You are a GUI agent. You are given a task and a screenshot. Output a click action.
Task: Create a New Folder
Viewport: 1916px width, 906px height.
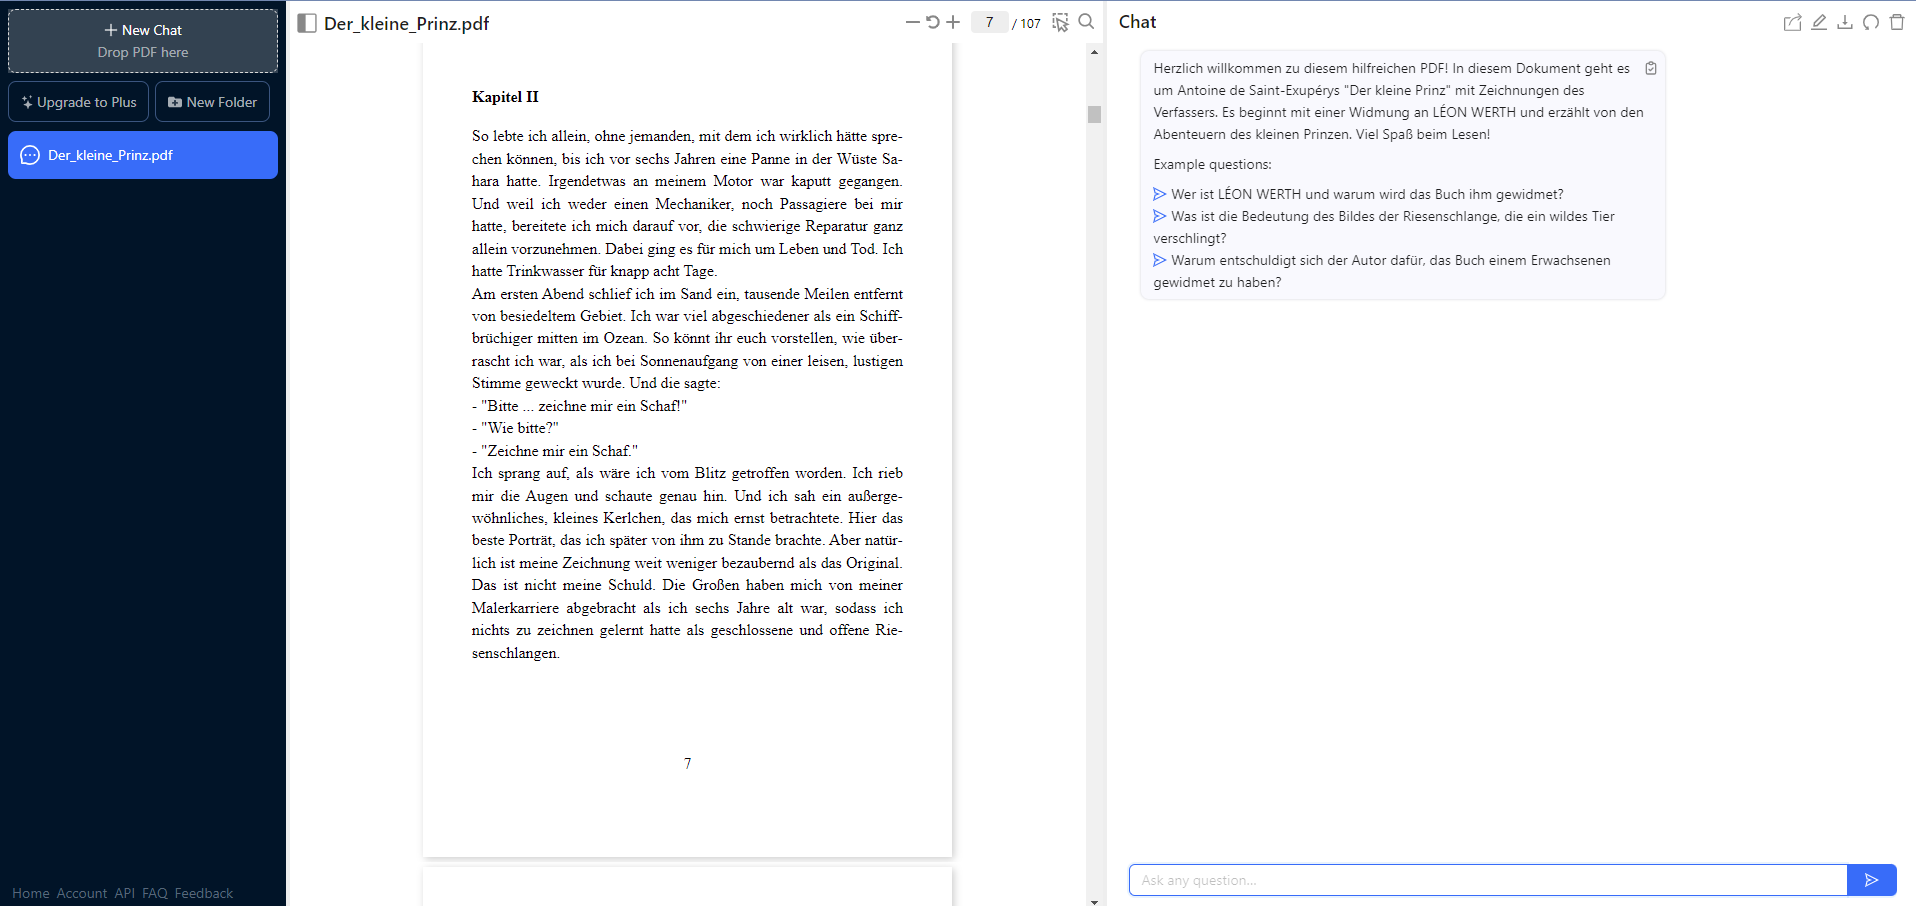(x=212, y=102)
